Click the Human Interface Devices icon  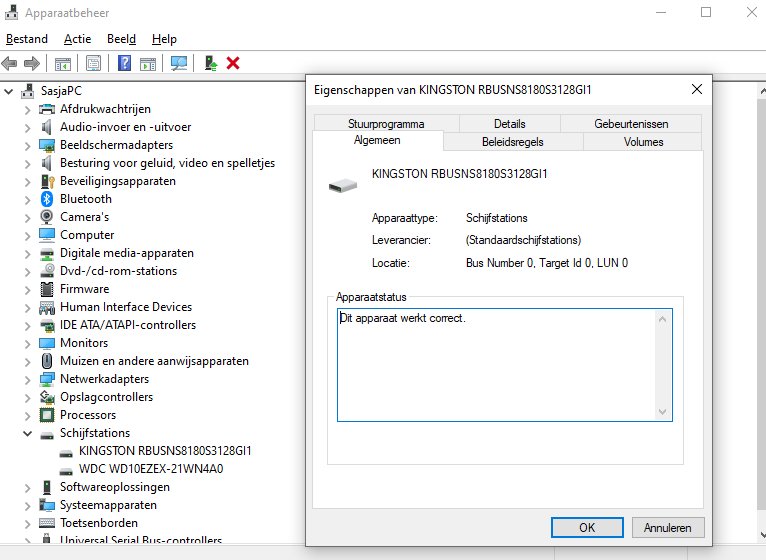(x=47, y=307)
